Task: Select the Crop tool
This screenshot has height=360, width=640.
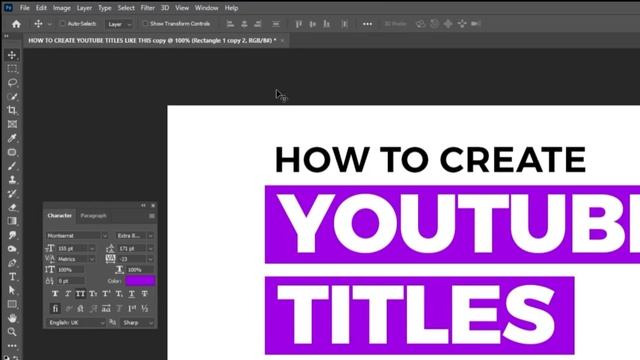Action: 12,110
